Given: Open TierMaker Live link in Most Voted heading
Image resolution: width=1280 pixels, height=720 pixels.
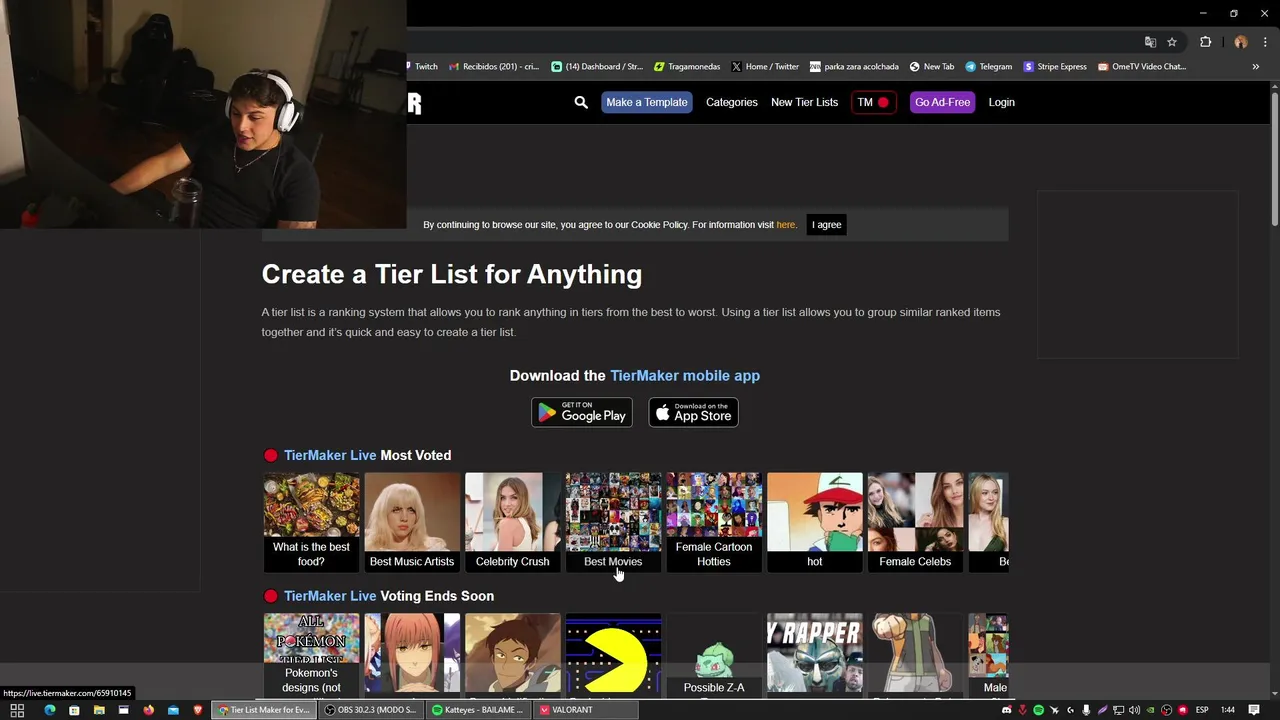Looking at the screenshot, I should [330, 455].
